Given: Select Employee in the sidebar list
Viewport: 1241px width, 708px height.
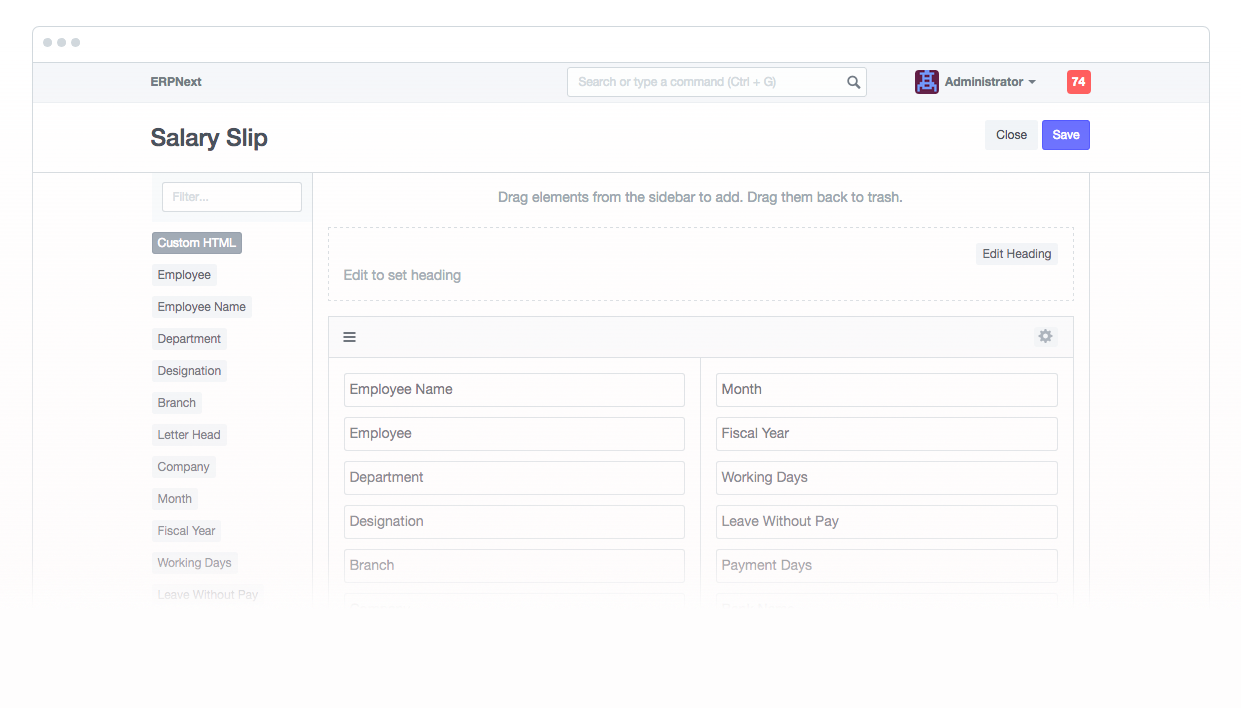Looking at the screenshot, I should [184, 275].
